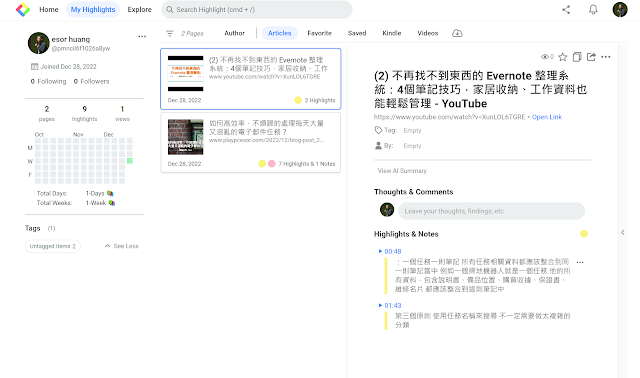Click the joined date calendar icon
The width and height of the screenshot is (640, 378).
point(35,67)
